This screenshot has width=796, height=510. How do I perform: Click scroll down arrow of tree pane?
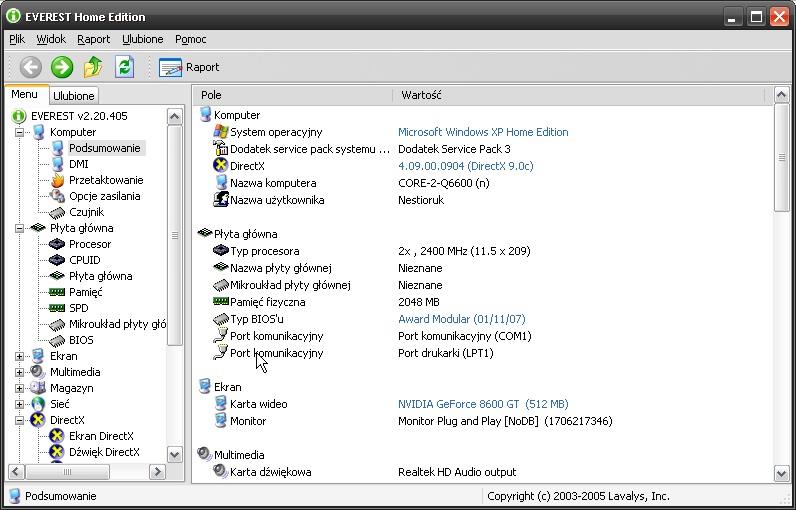coord(175,455)
